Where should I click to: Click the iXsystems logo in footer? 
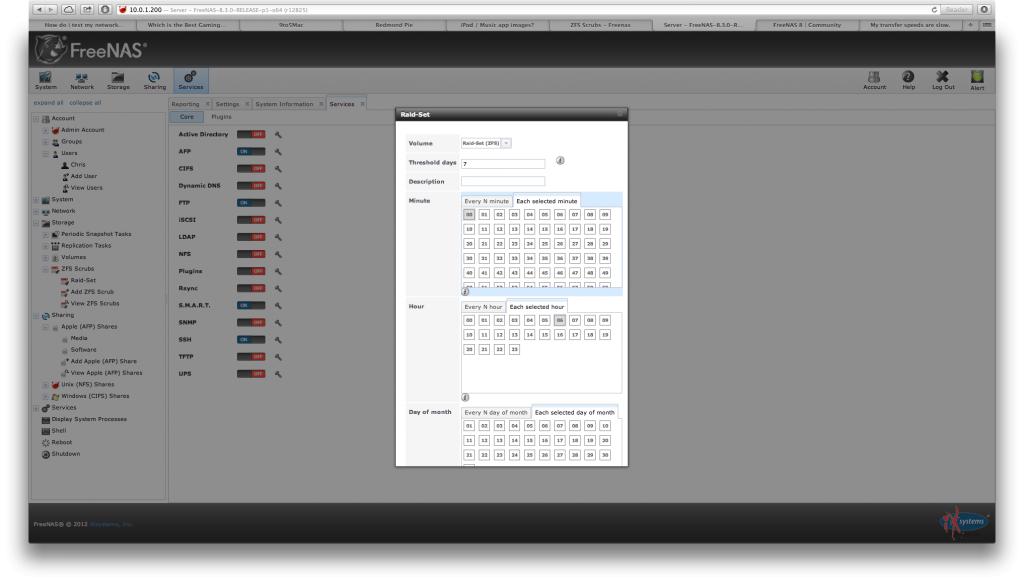tap(965, 522)
